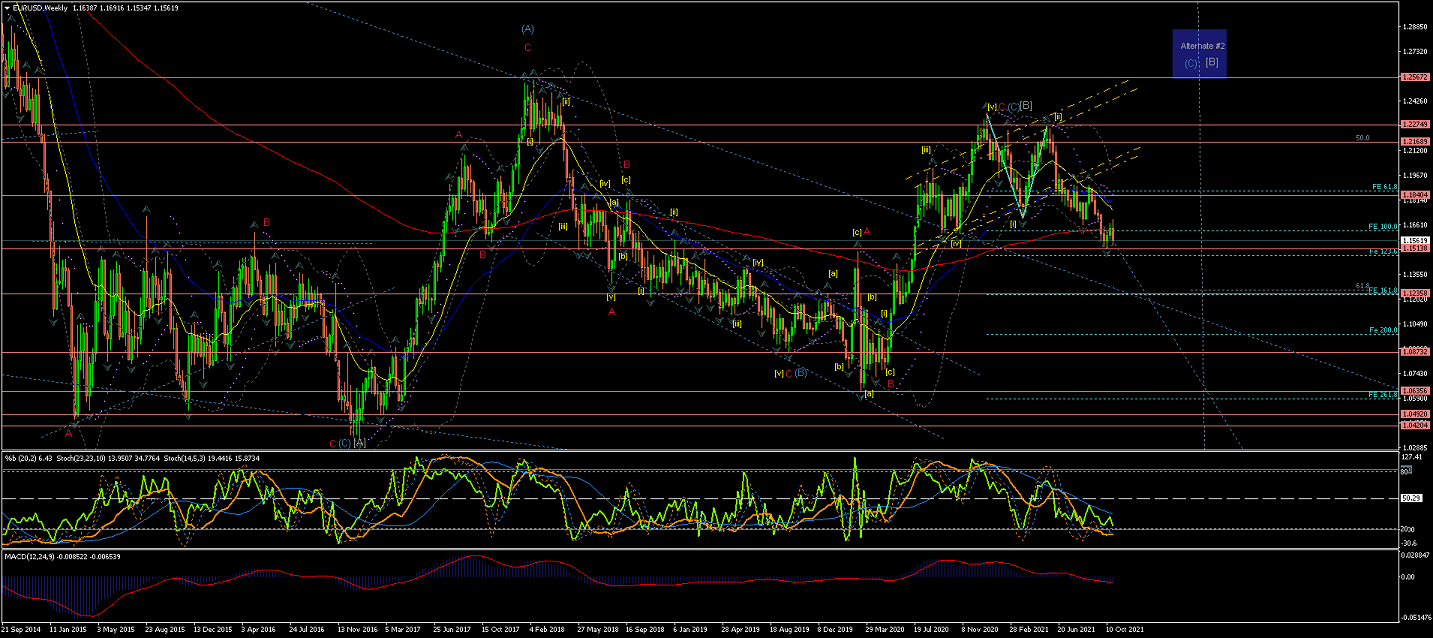Select the 1.04204 price level tag
Screen dimensions: 1433x638
pyautogui.click(x=1414, y=425)
